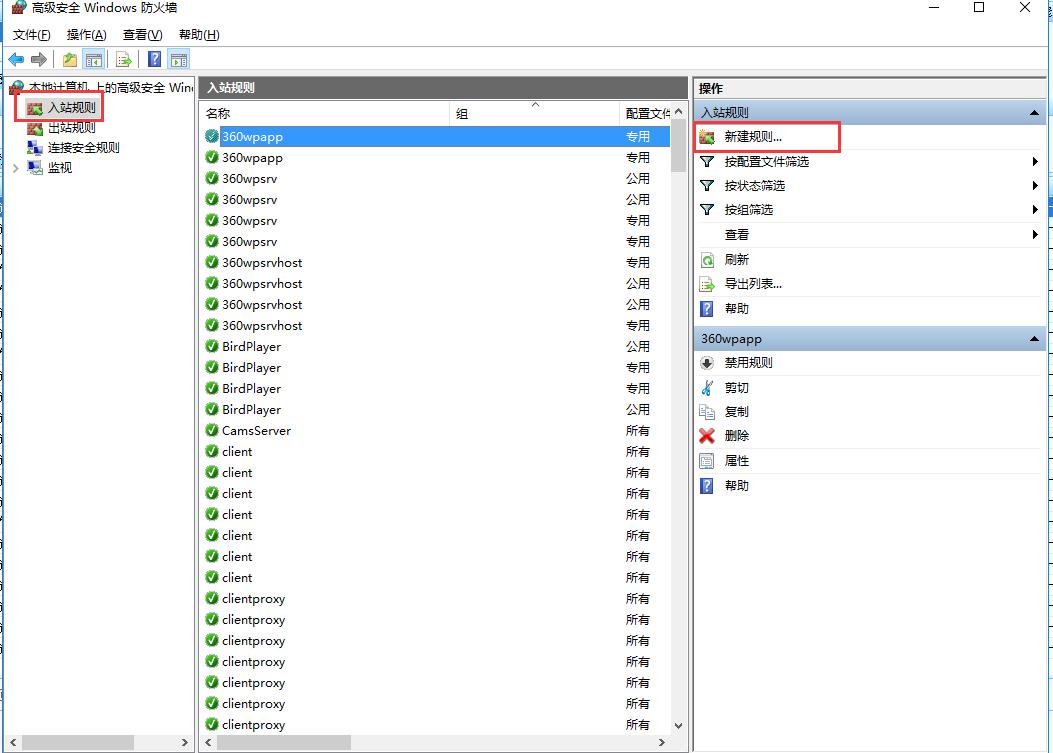Click 删除 with the red X icon
Image resolution: width=1053 pixels, height=753 pixels.
736,436
